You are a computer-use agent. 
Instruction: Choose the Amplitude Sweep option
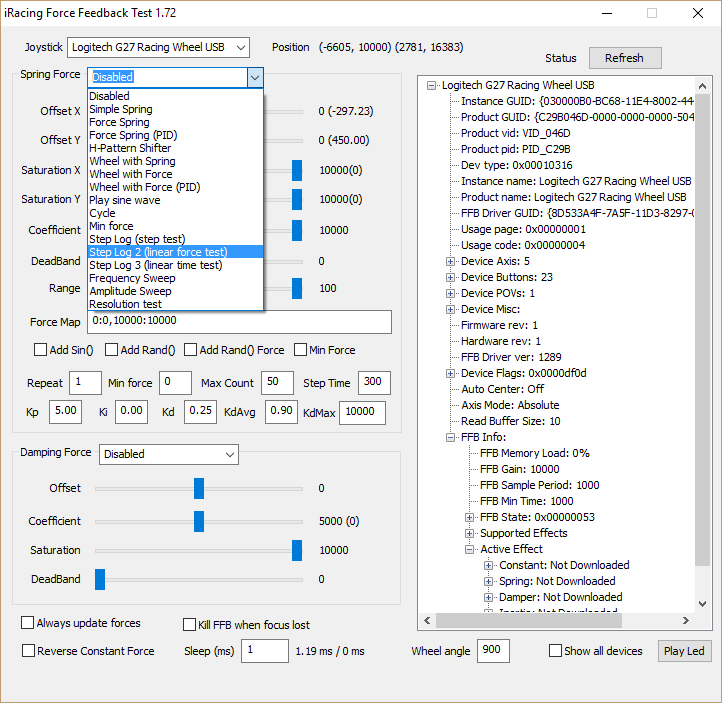pos(175,291)
